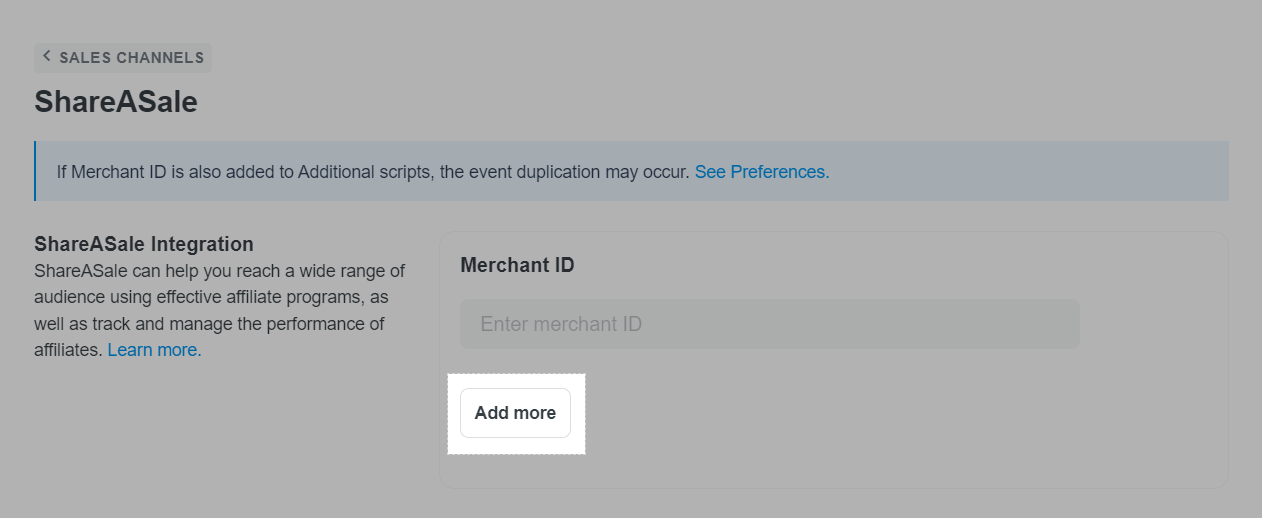Click the right end of merchant ID input
1262x518 pixels.
point(1060,324)
